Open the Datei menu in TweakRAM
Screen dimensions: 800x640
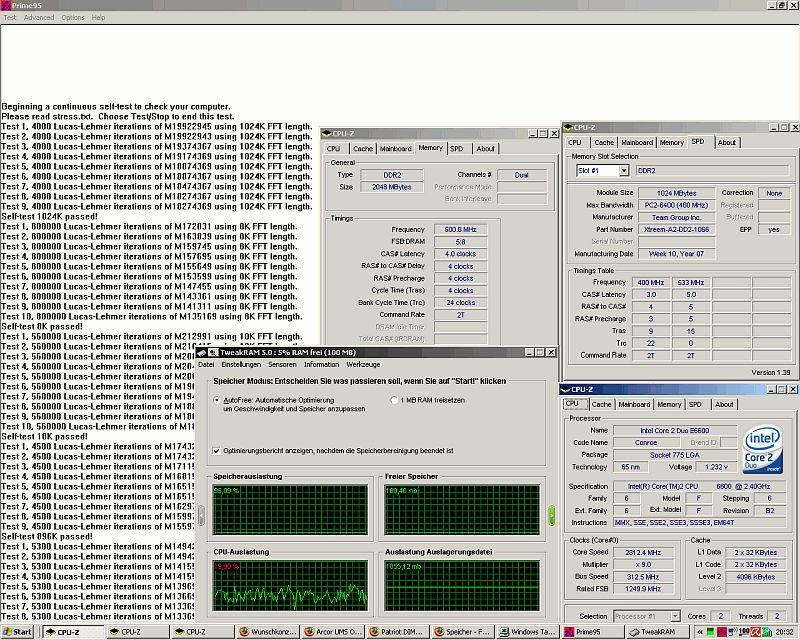[206, 364]
